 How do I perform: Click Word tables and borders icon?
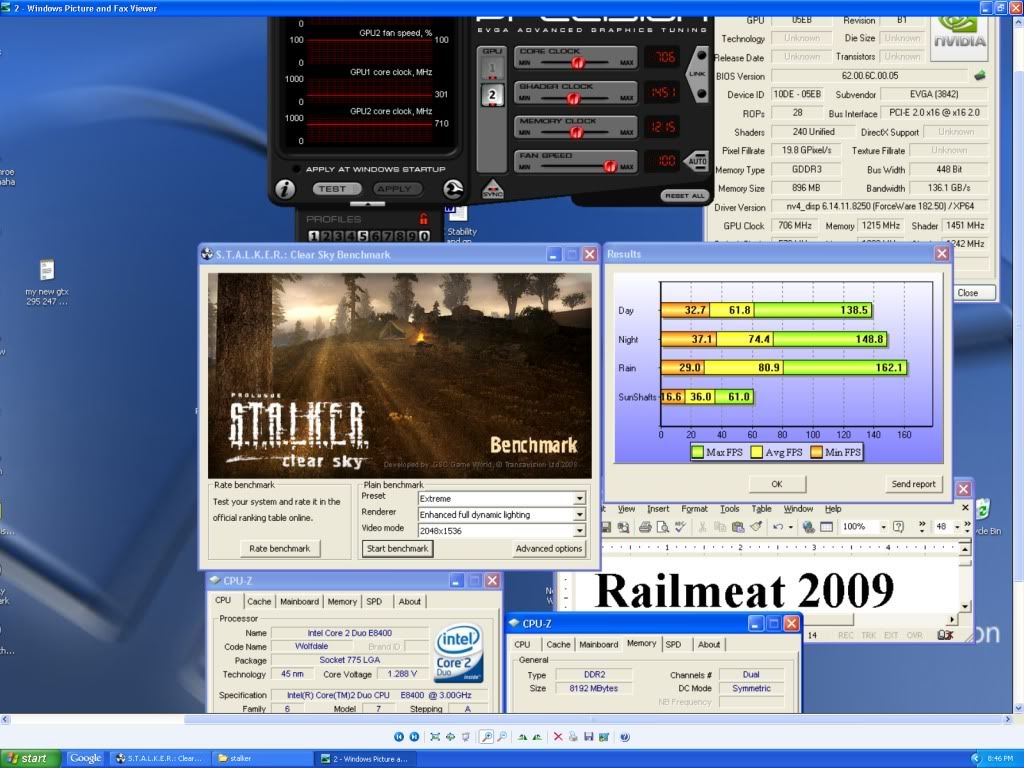pyautogui.click(x=826, y=527)
